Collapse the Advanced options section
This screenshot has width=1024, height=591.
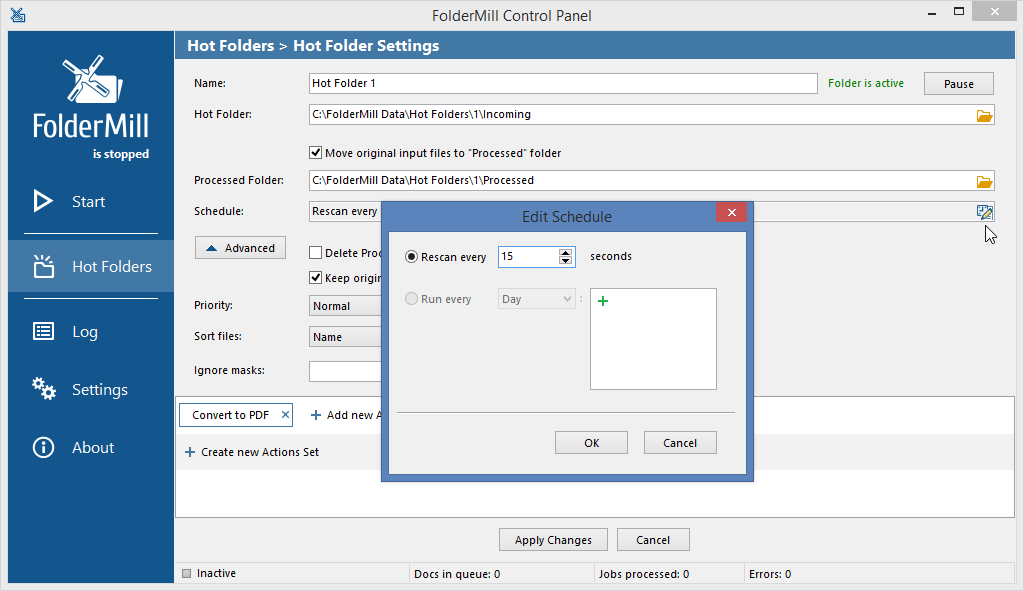(x=240, y=248)
